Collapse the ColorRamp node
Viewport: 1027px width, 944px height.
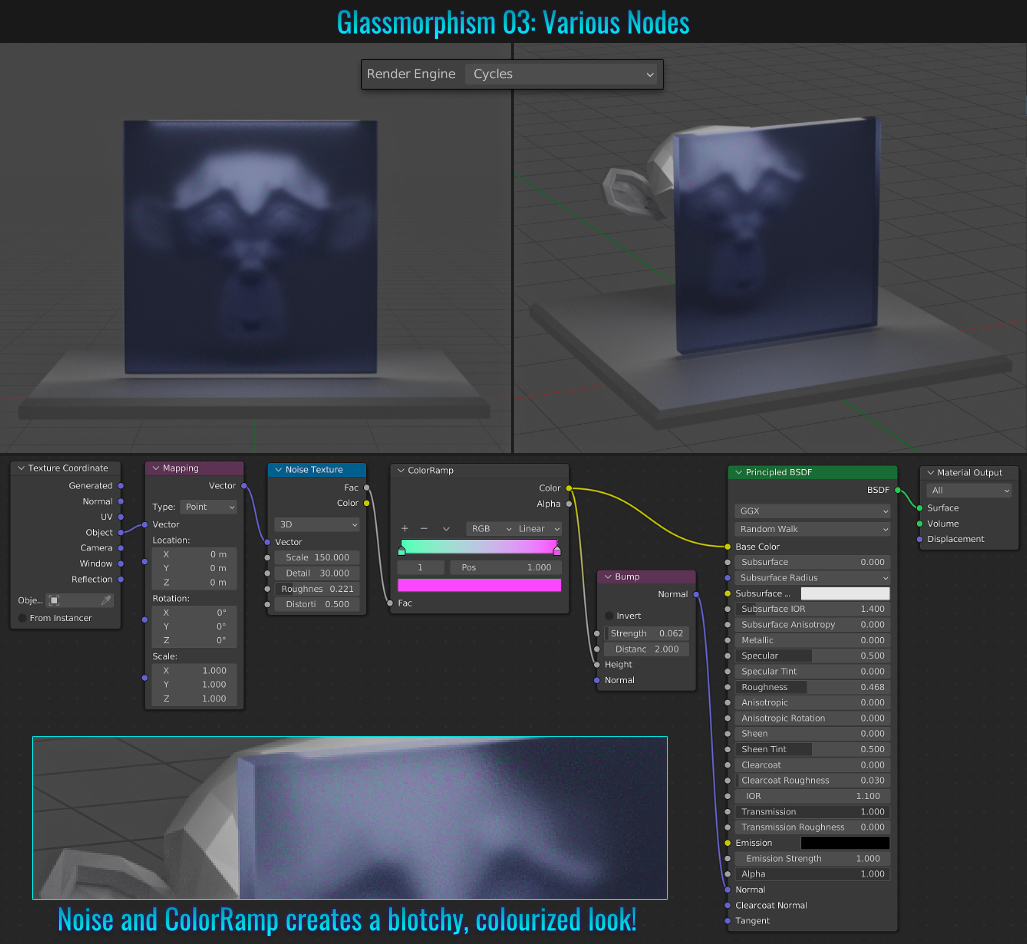401,470
